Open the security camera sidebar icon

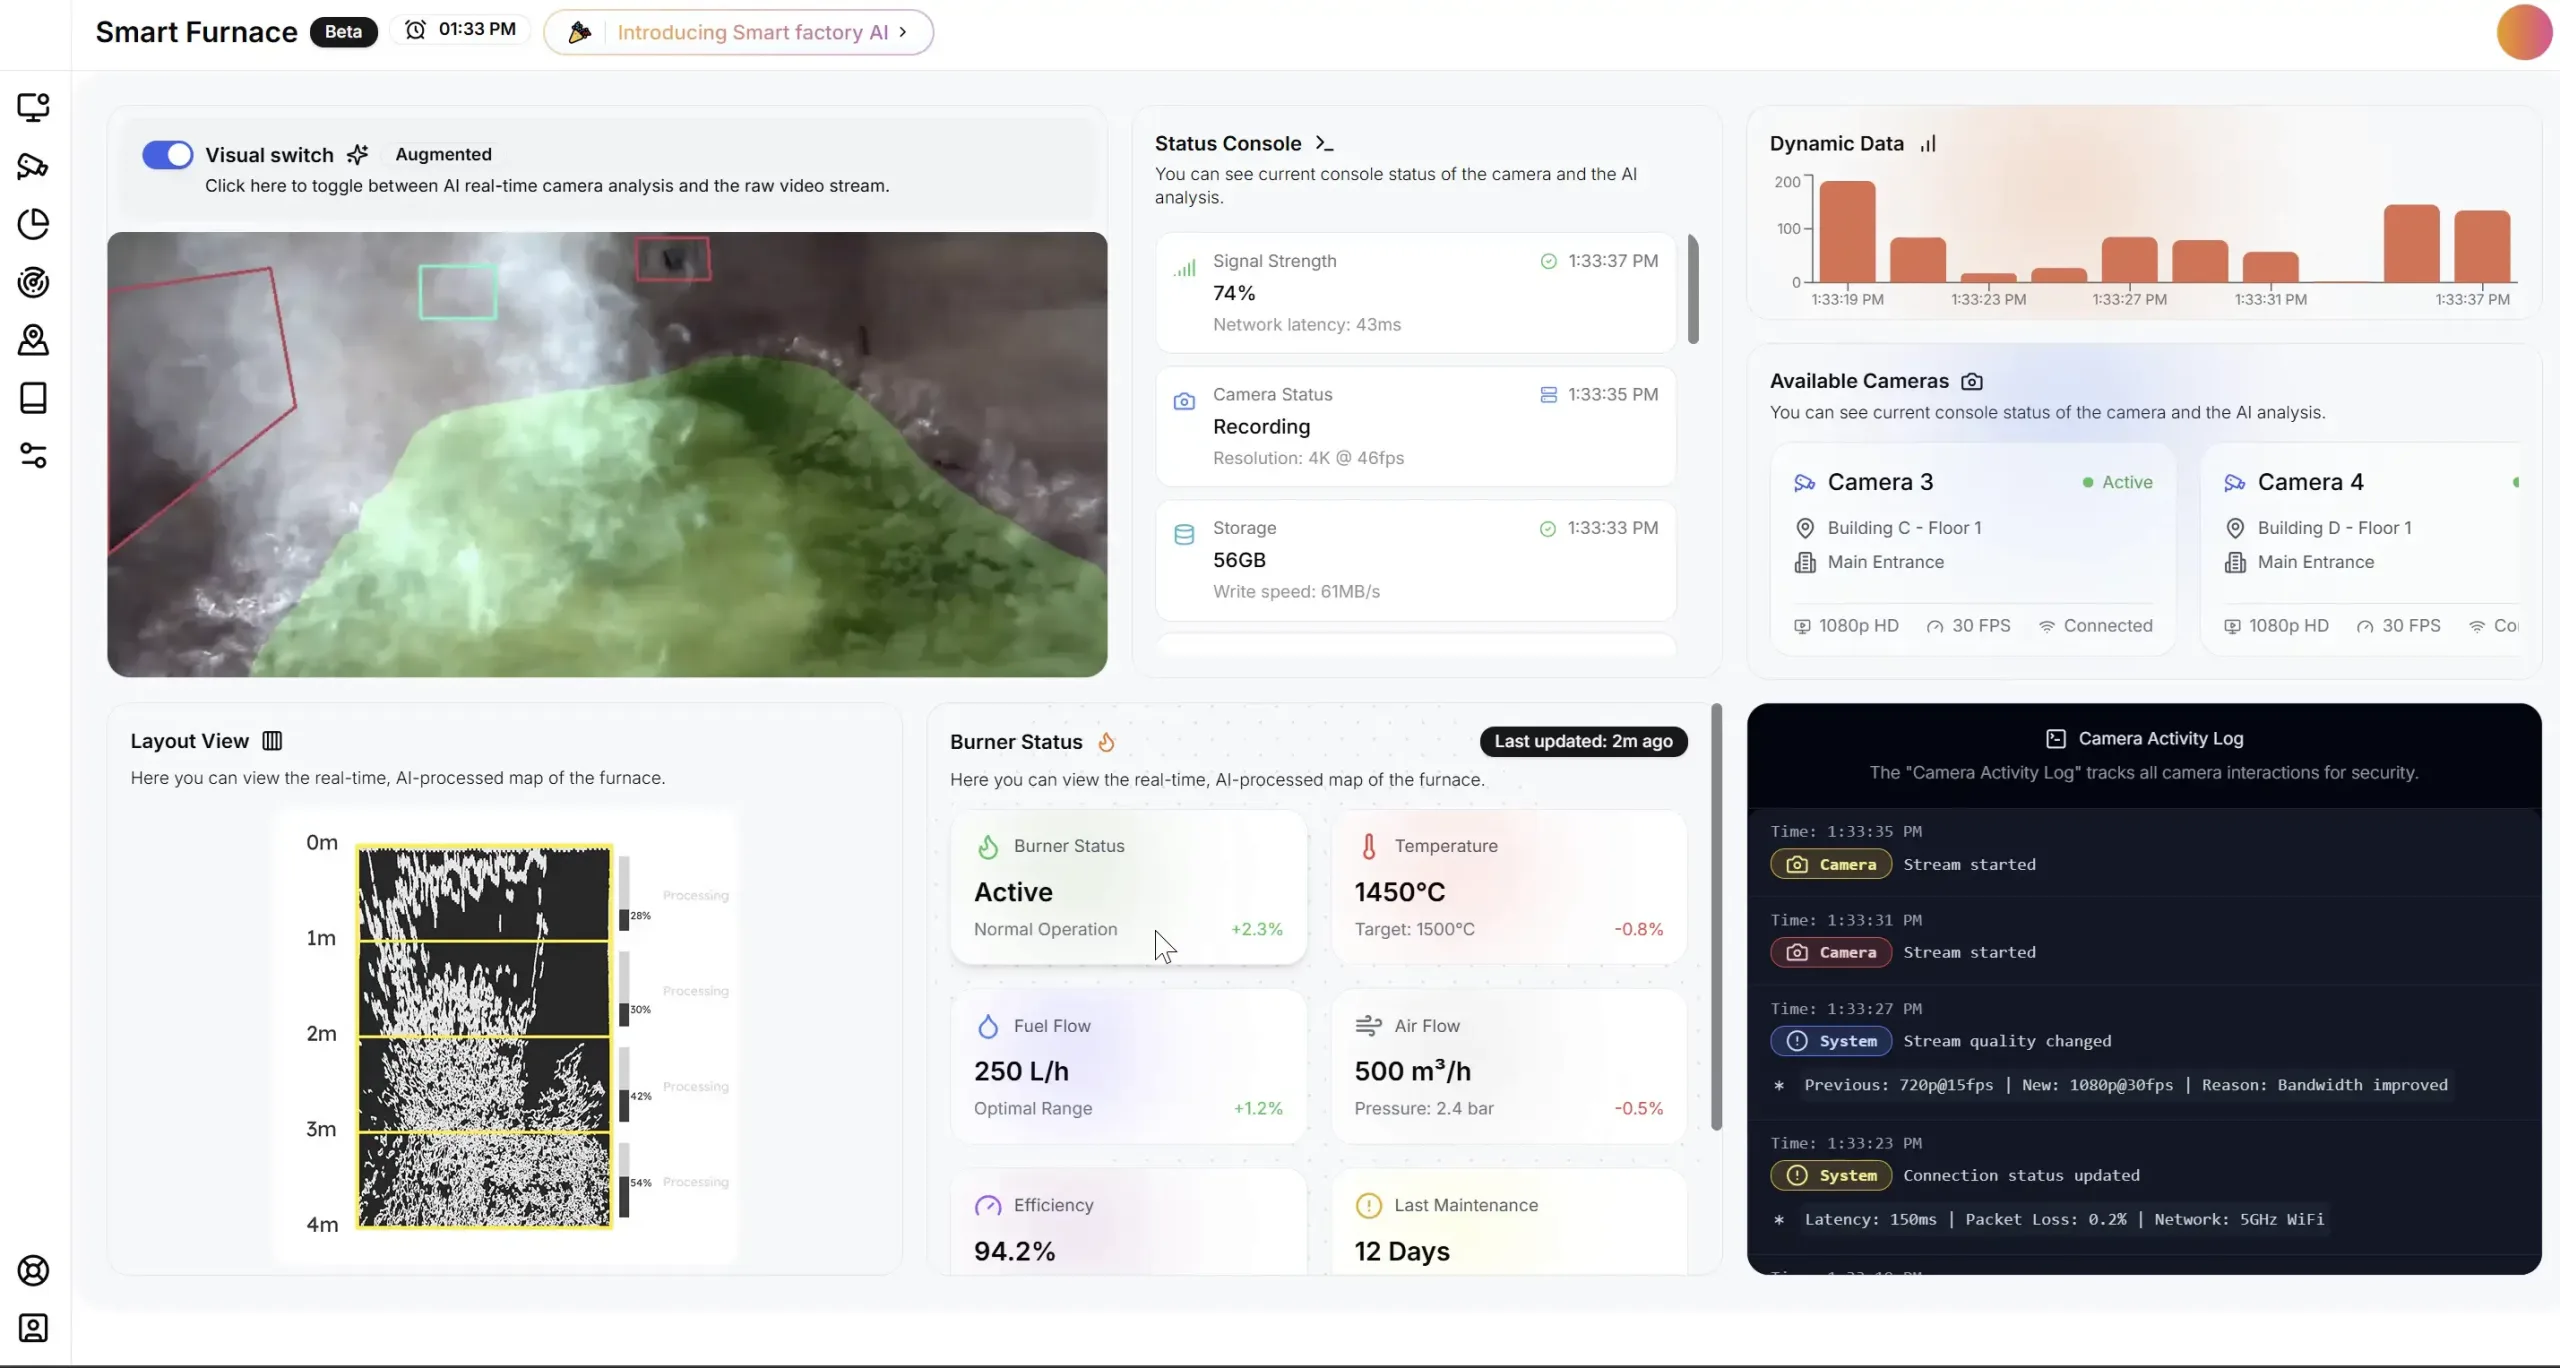point(33,166)
